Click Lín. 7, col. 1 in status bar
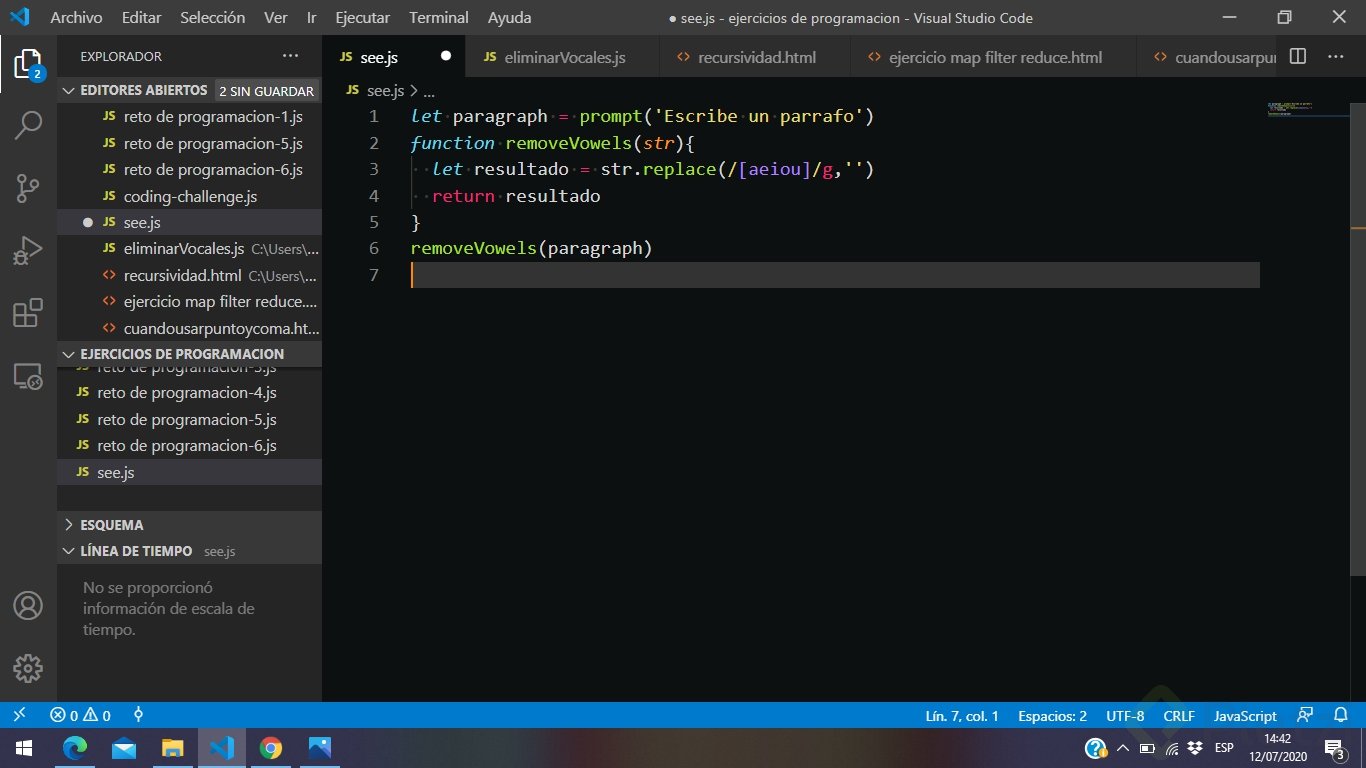Viewport: 1366px width, 768px height. tap(962, 716)
